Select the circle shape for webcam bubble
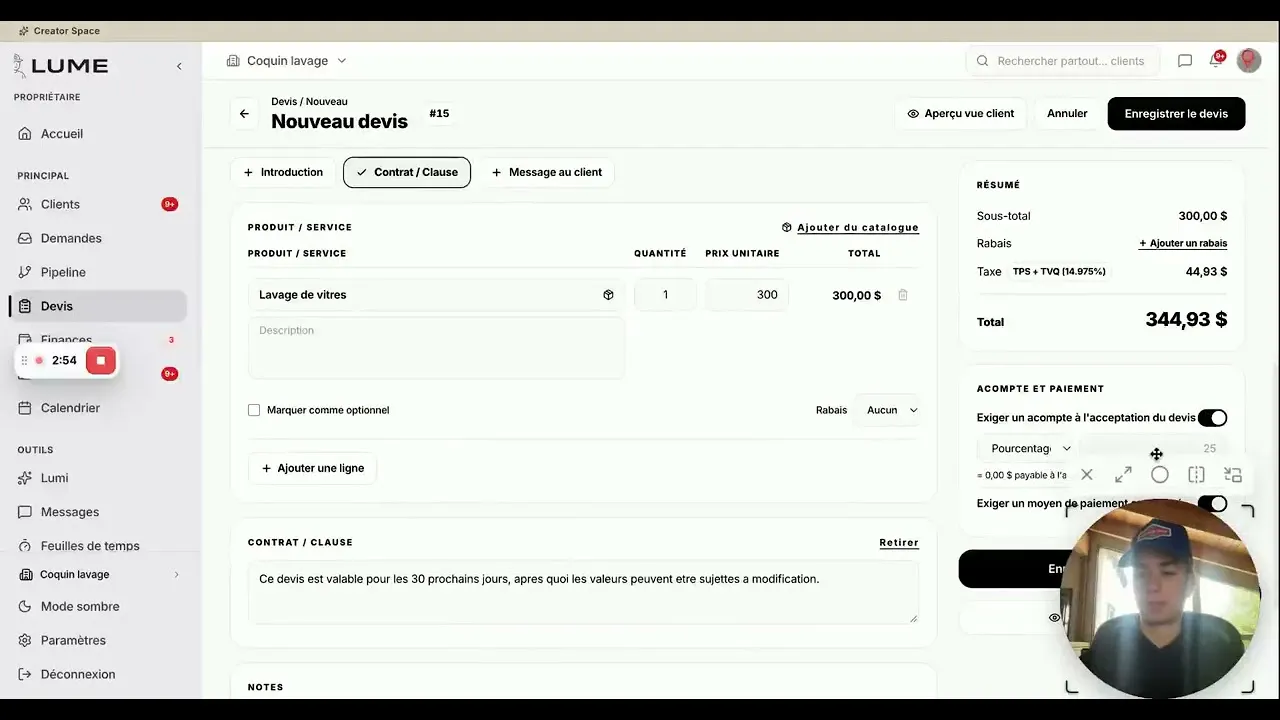The width and height of the screenshot is (1280, 720). click(x=1160, y=475)
